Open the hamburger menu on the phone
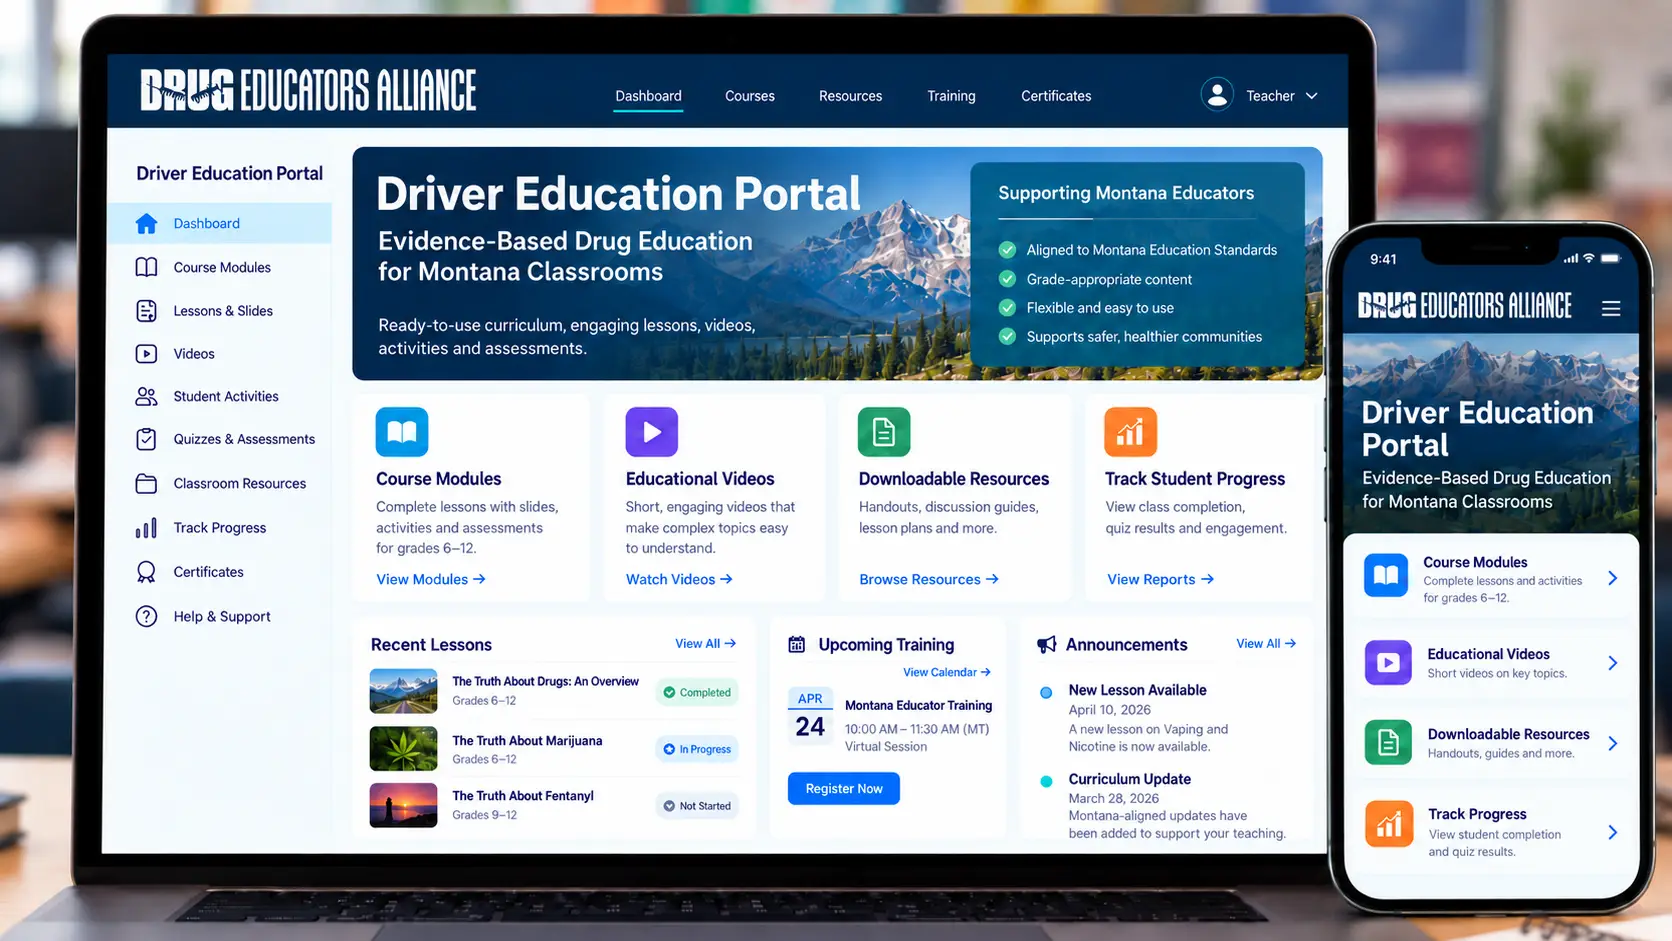The image size is (1672, 941). [x=1611, y=309]
